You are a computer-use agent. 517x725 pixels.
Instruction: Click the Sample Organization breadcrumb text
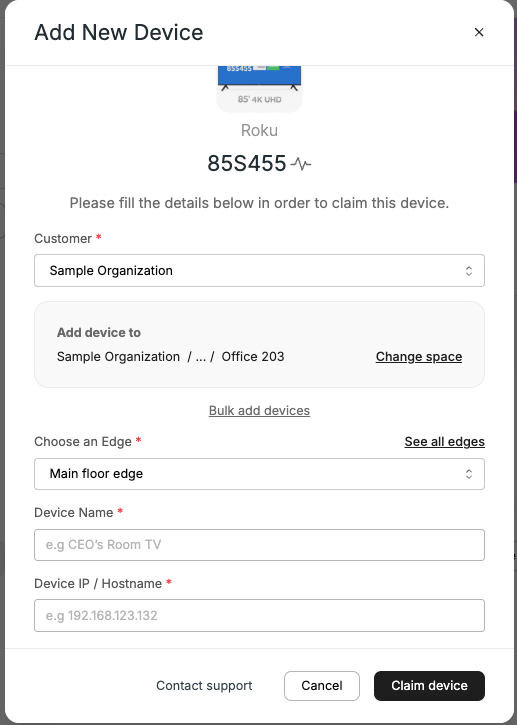(x=118, y=356)
